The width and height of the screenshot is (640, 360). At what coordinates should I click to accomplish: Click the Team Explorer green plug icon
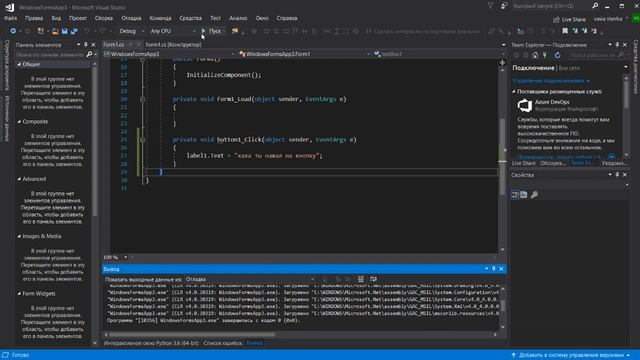coord(544,55)
